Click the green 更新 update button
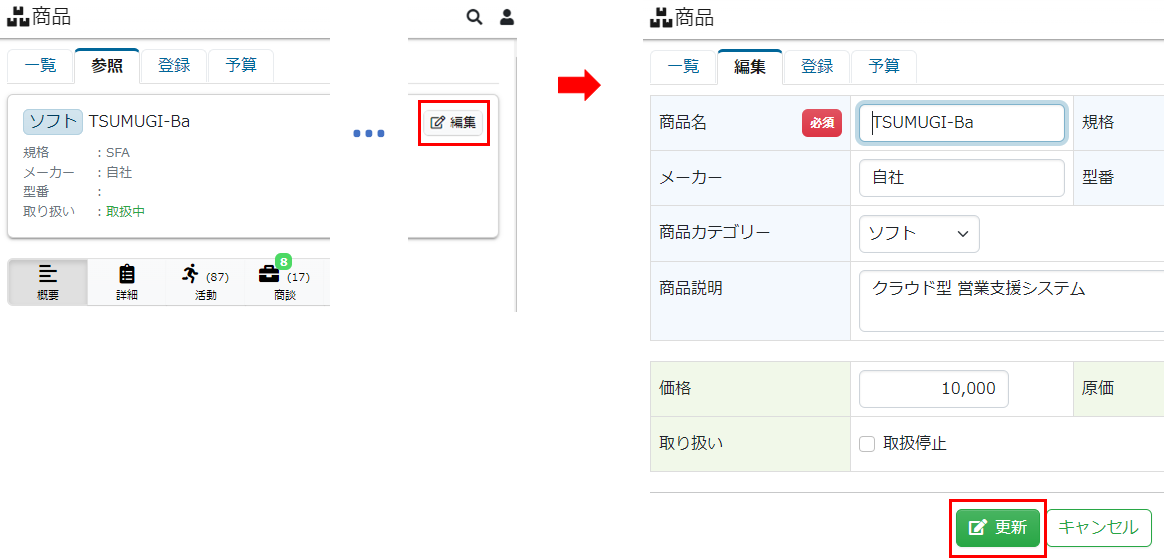This screenshot has height=558, width=1164. 998,528
